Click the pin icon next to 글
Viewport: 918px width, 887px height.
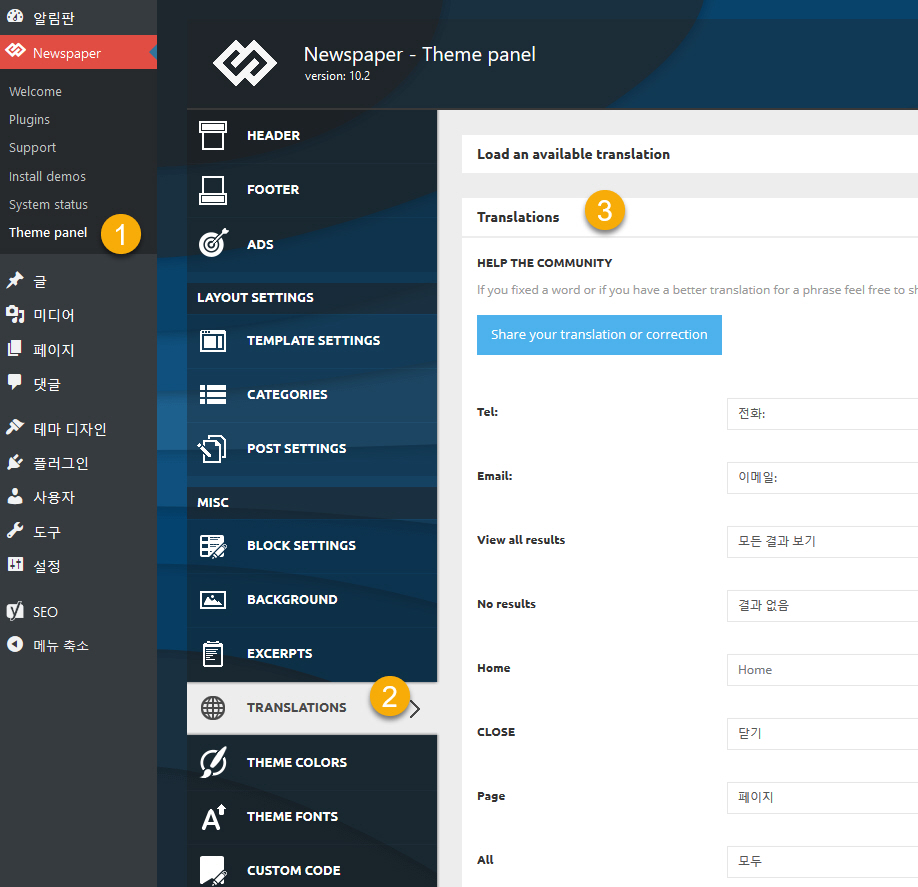(x=15, y=280)
